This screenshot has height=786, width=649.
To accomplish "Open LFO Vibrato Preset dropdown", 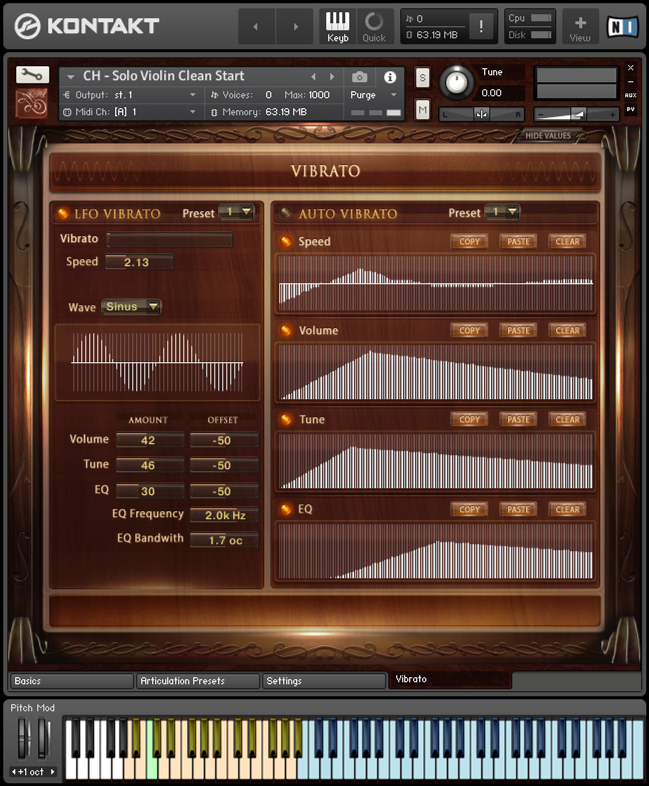I will [x=237, y=213].
